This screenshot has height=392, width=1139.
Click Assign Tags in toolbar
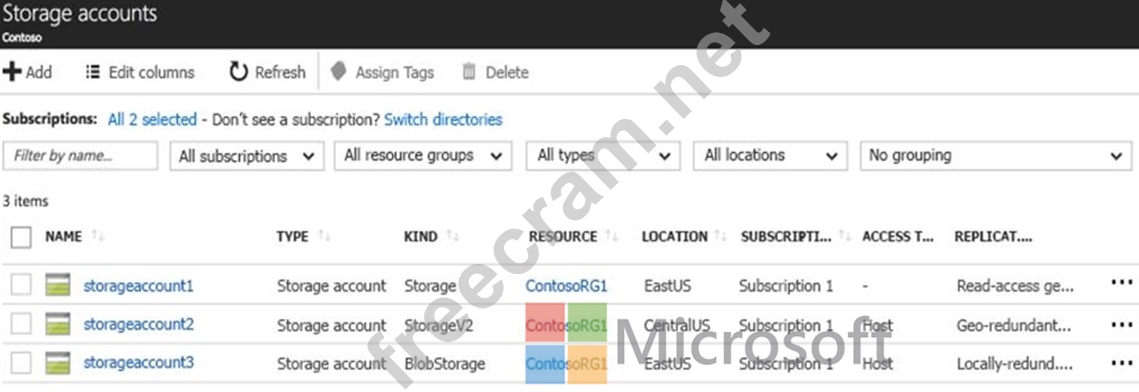point(382,73)
